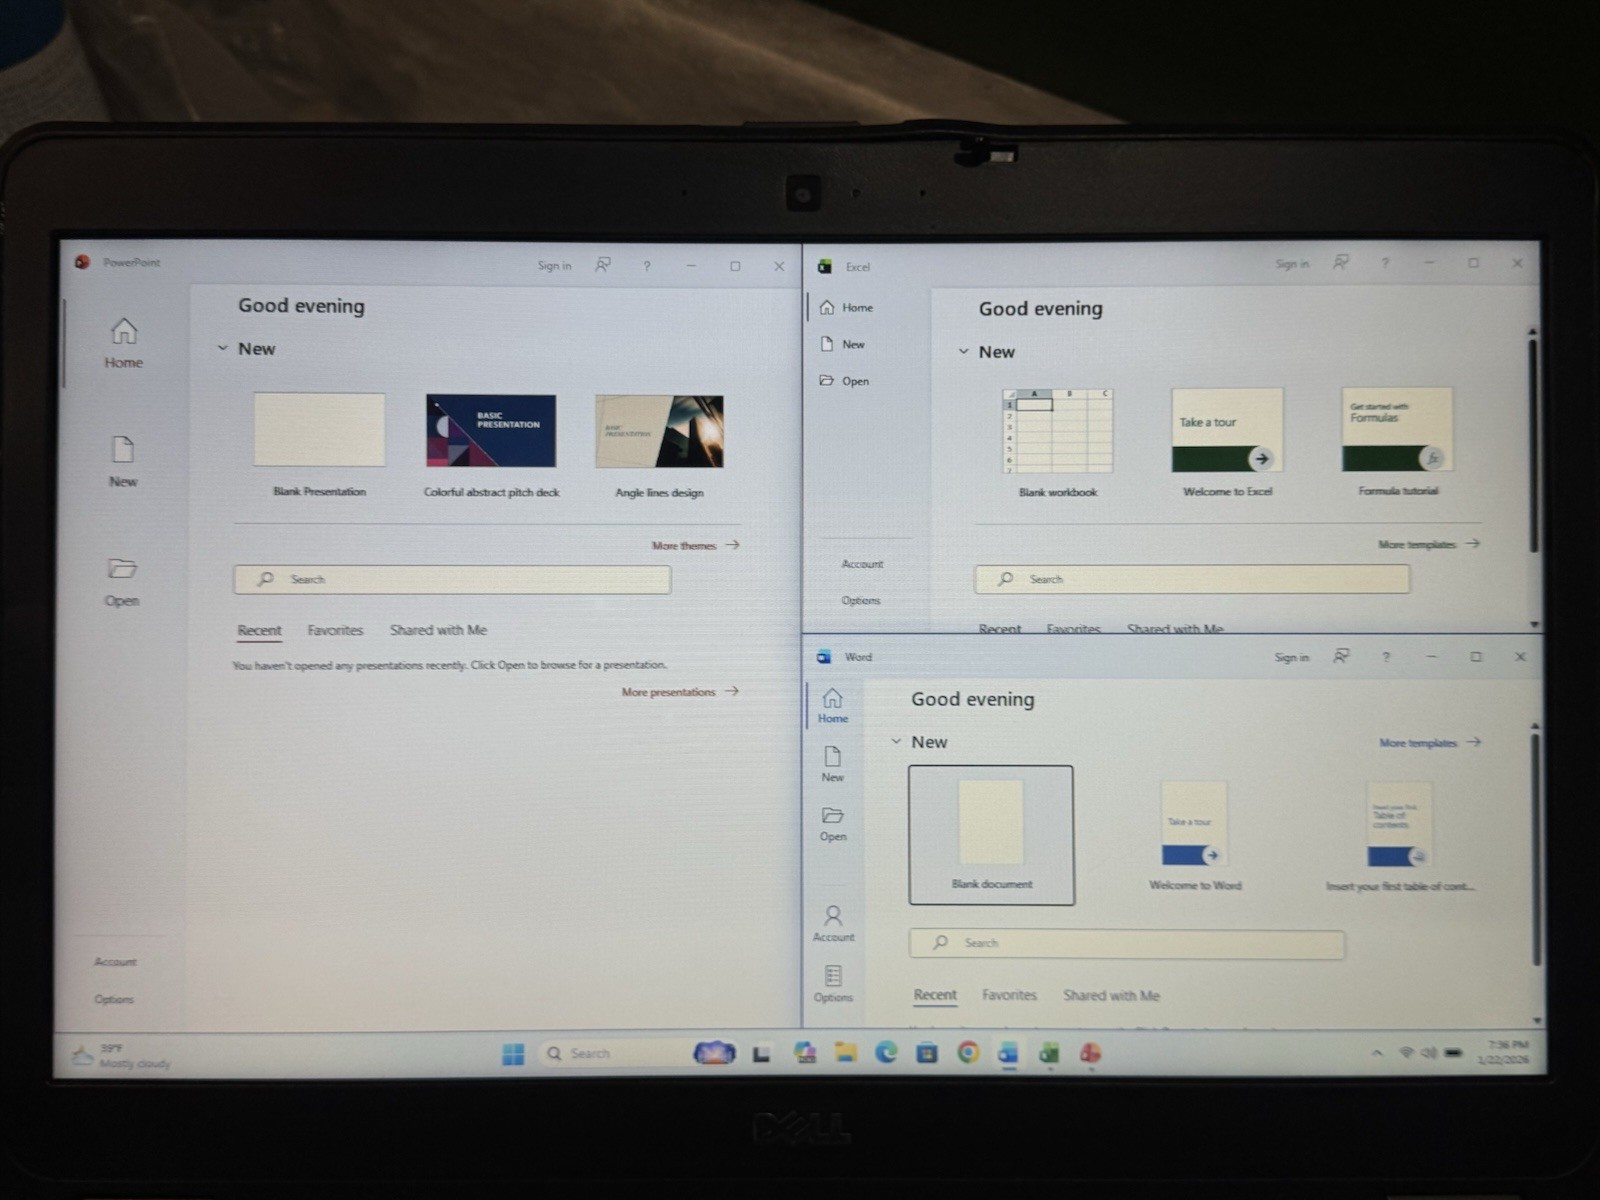Choose Angle lines design template
The height and width of the screenshot is (1200, 1600).
click(659, 431)
